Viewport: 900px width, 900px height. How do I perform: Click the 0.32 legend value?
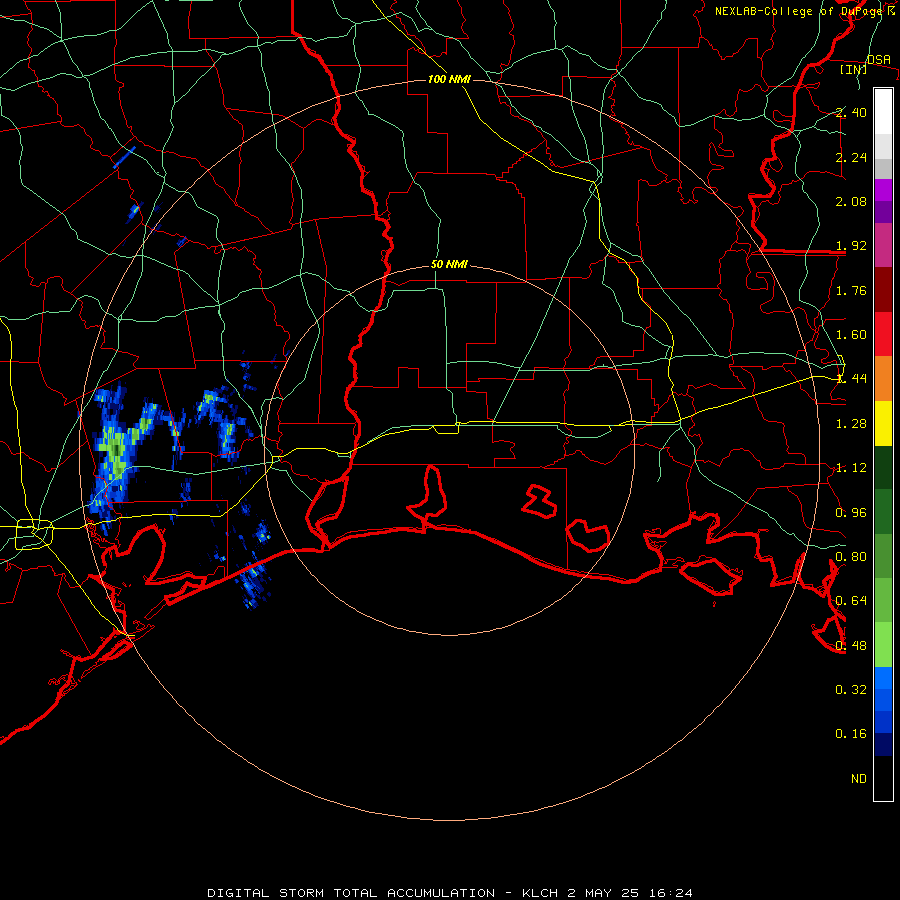[x=851, y=690]
